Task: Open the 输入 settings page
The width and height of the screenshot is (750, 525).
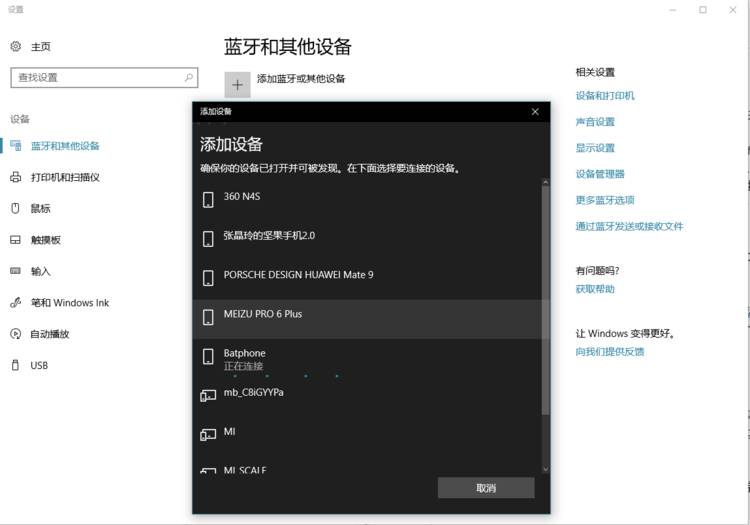Action: (x=41, y=271)
